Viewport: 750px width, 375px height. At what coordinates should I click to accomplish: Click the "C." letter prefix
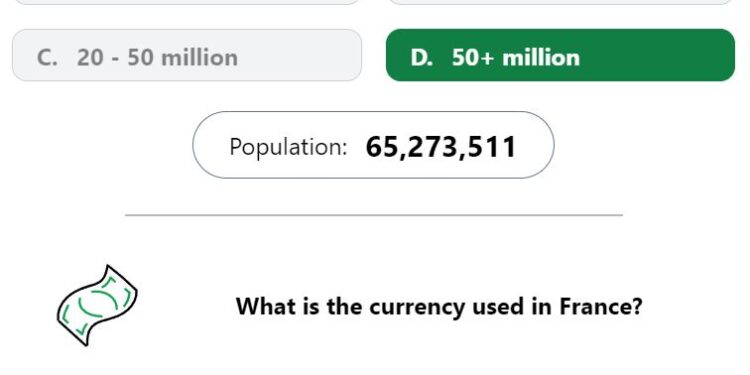(47, 58)
